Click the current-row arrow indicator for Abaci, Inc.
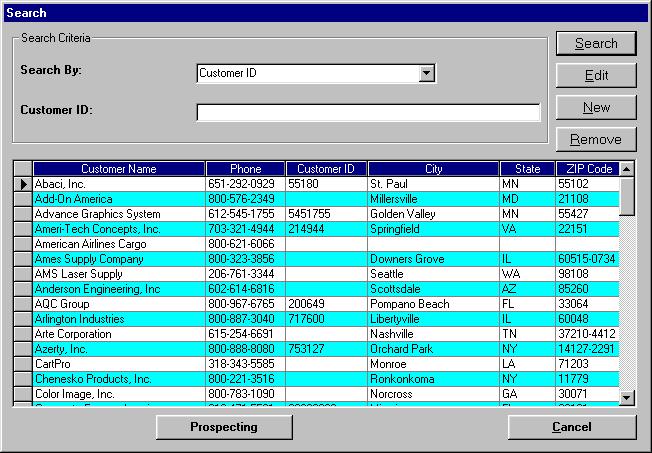Image resolution: width=652 pixels, height=453 pixels. pos(23,184)
